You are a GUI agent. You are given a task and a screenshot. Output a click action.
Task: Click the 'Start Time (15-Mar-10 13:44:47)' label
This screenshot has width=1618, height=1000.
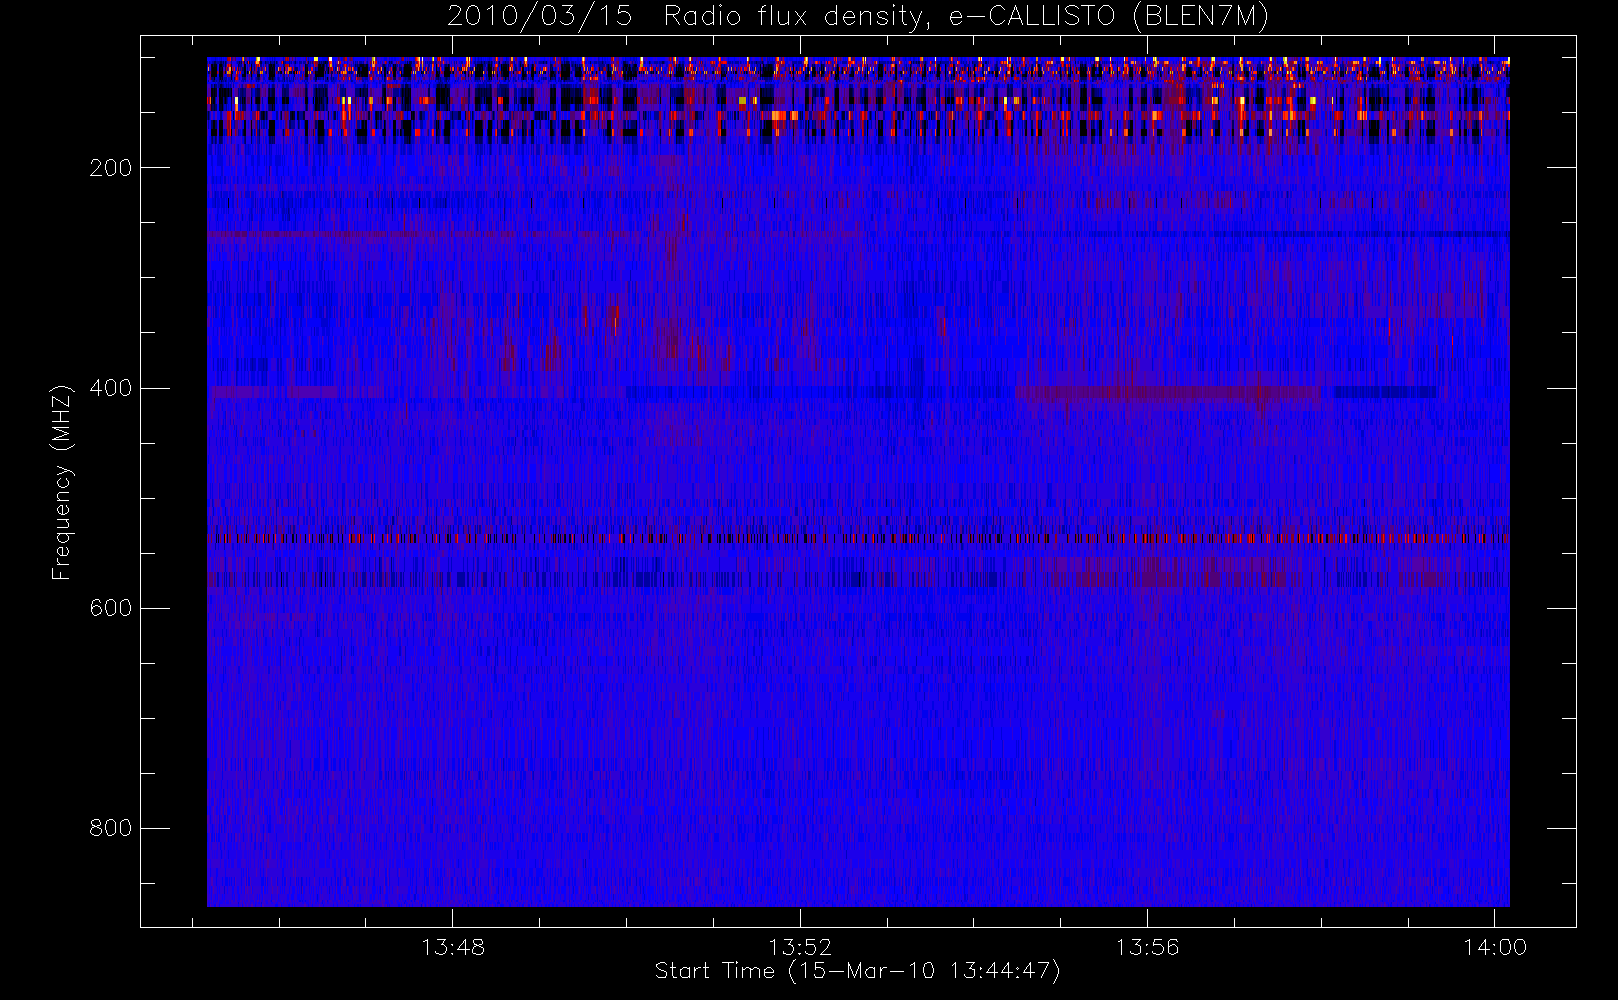point(857,971)
